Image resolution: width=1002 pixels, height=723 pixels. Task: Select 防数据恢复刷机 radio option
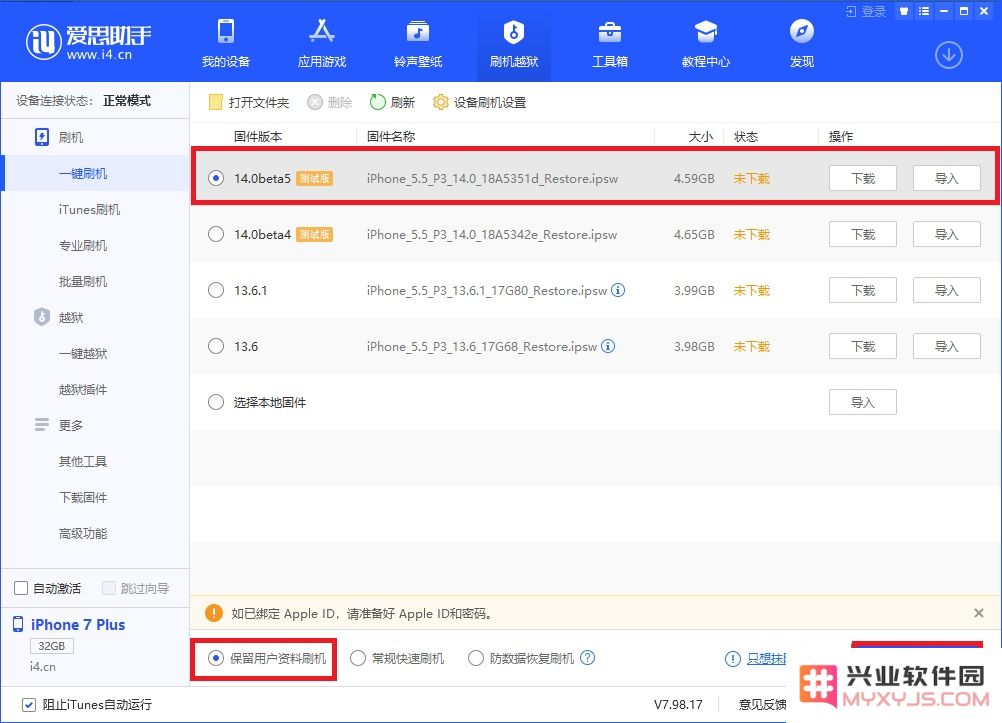(475, 658)
